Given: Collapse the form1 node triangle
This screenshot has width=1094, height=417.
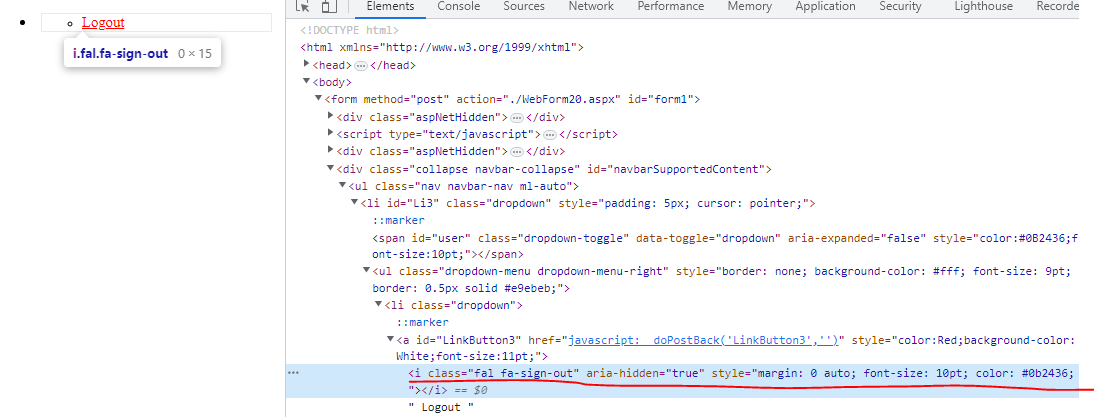Looking at the screenshot, I should 318,99.
